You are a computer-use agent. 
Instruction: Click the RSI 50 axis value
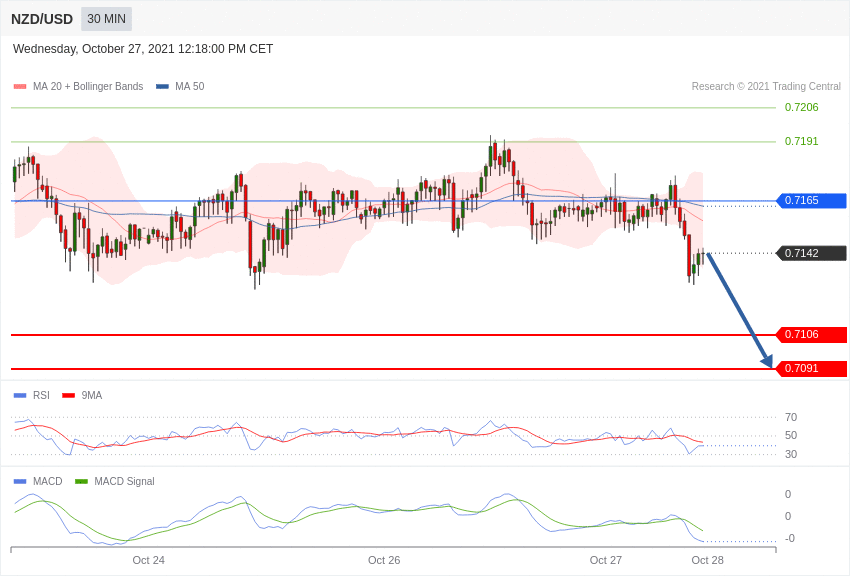coord(791,435)
